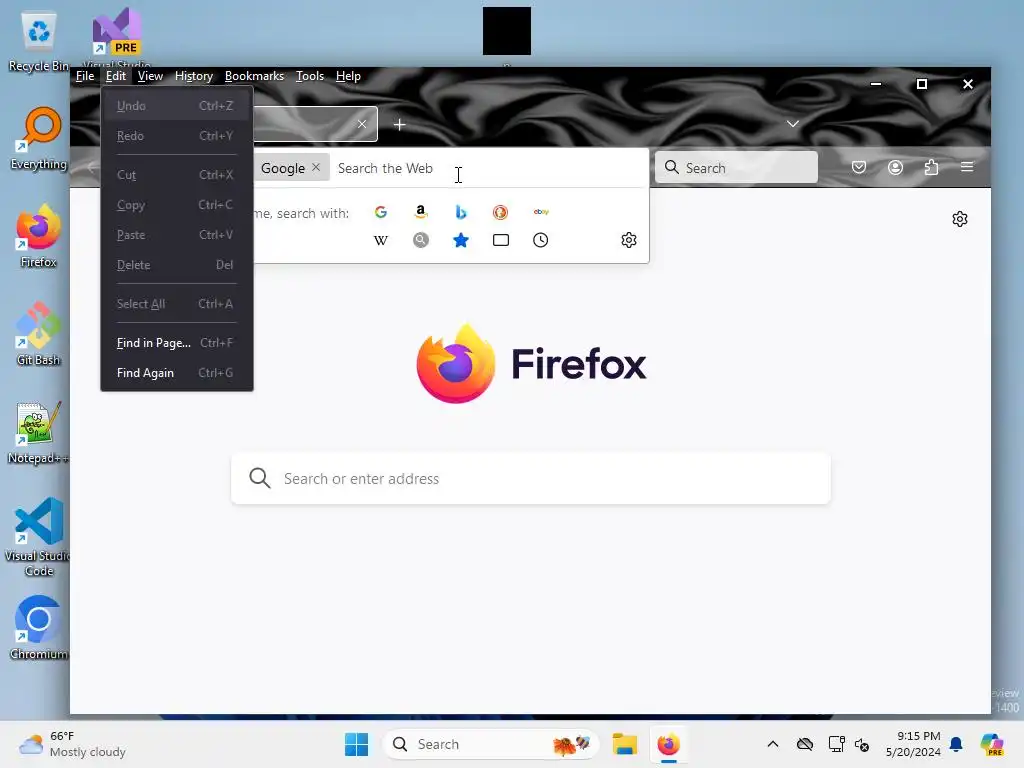The width and height of the screenshot is (1024, 768).
Task: Search with Bing engine icon
Action: point(460,212)
